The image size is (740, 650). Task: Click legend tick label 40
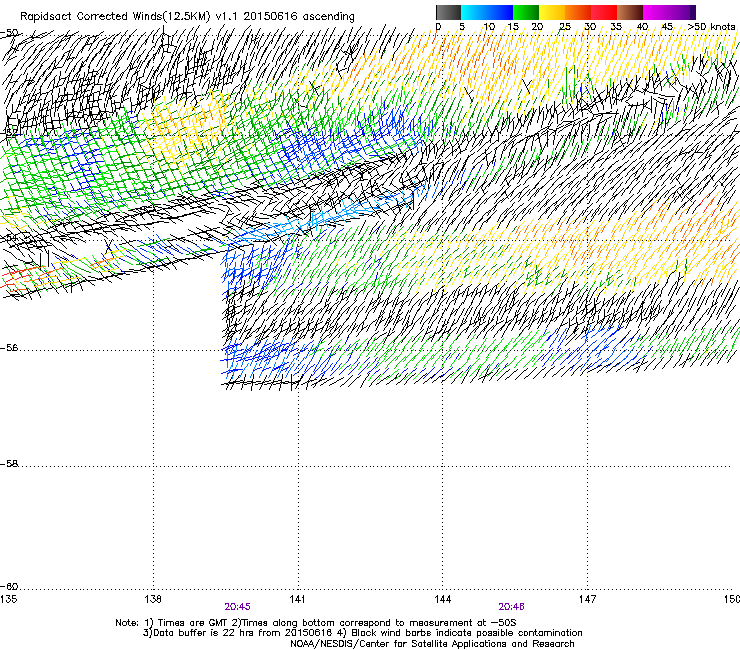(x=642, y=27)
